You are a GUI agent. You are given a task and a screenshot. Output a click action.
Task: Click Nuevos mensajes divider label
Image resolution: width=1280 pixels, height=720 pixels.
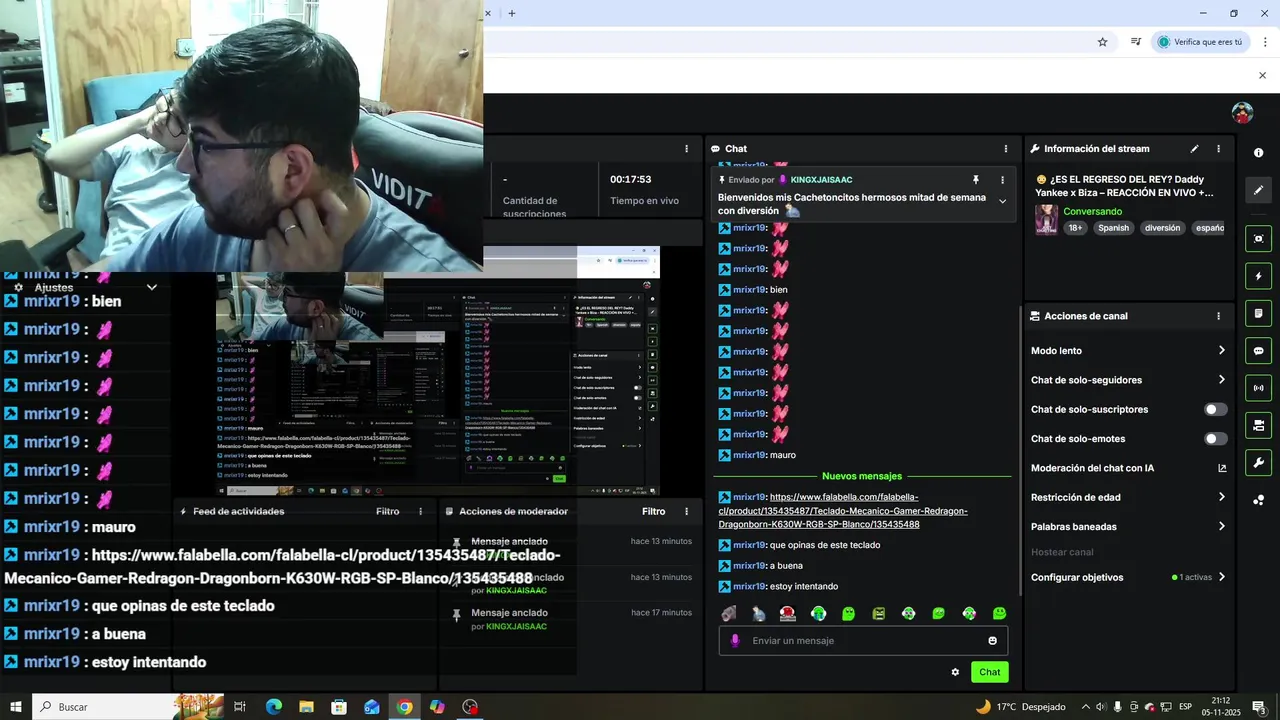(861, 476)
